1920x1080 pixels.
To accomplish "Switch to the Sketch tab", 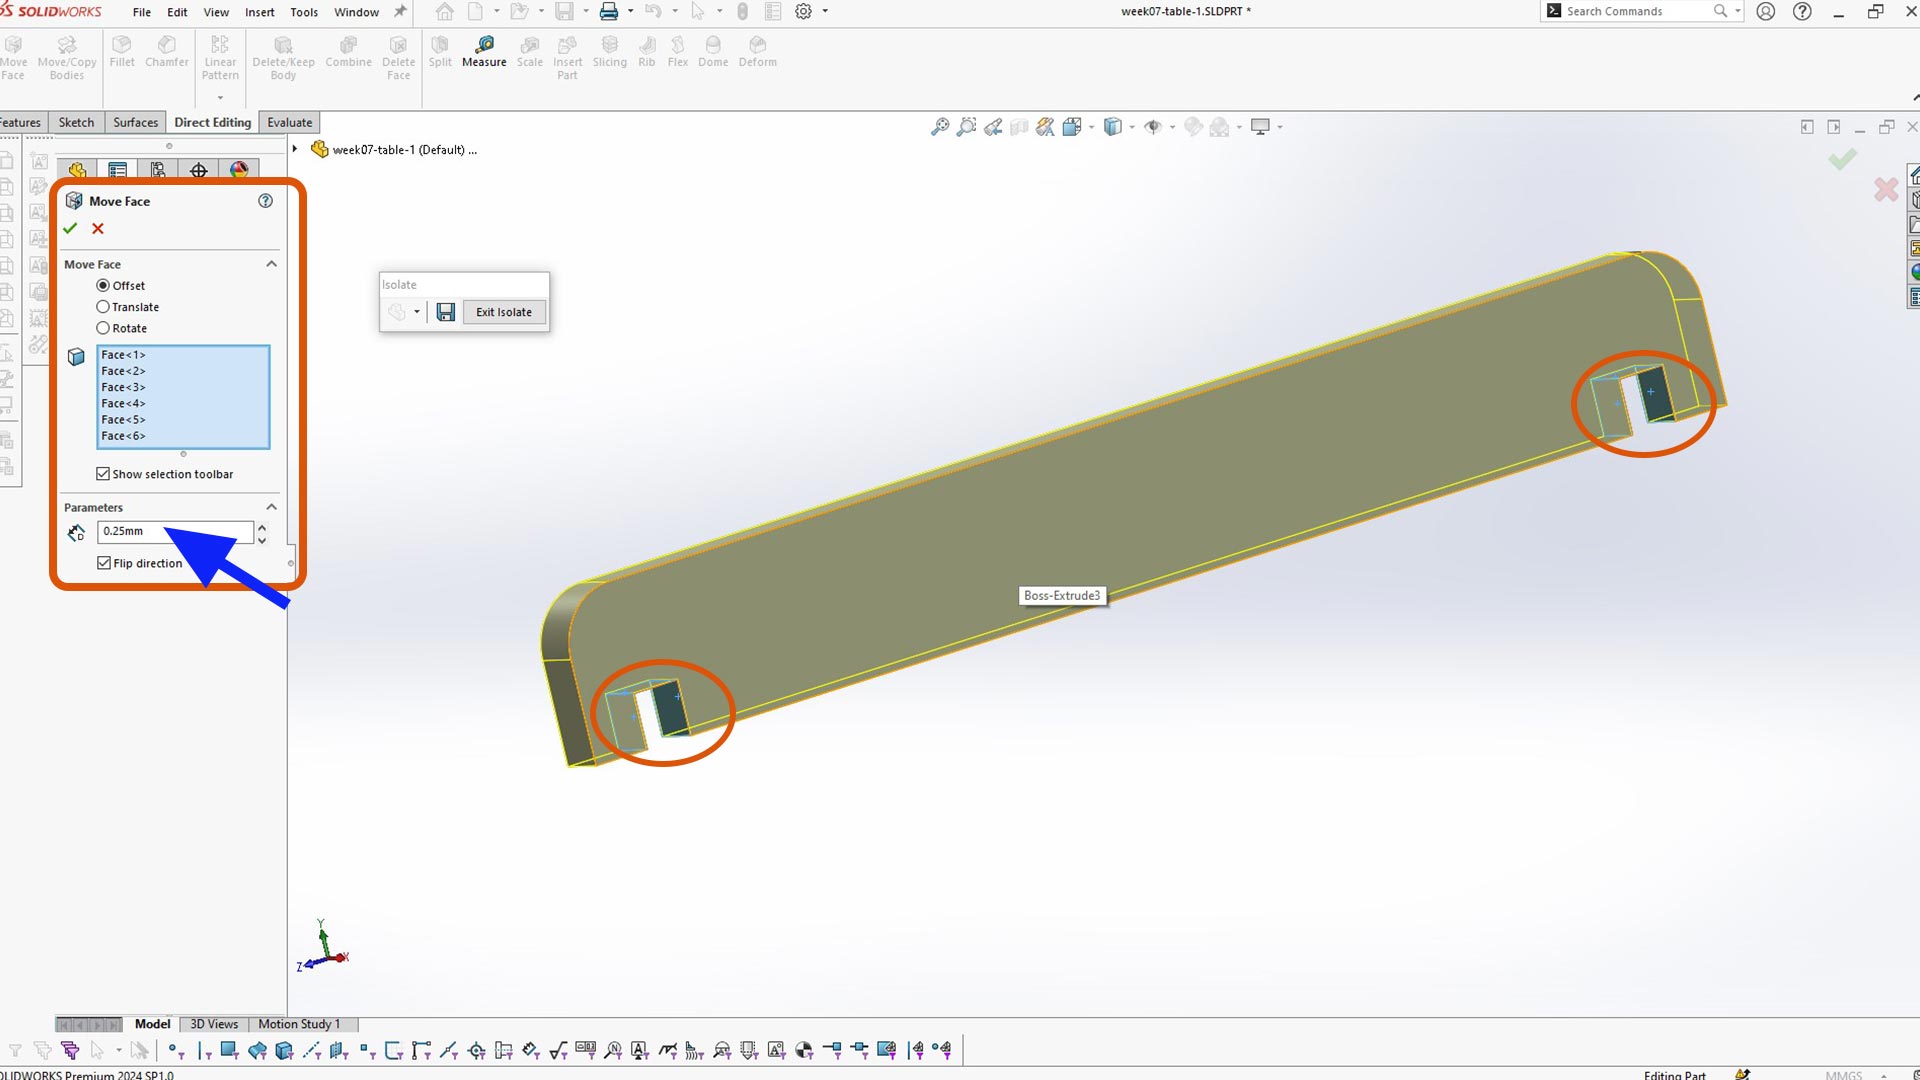I will tap(76, 122).
